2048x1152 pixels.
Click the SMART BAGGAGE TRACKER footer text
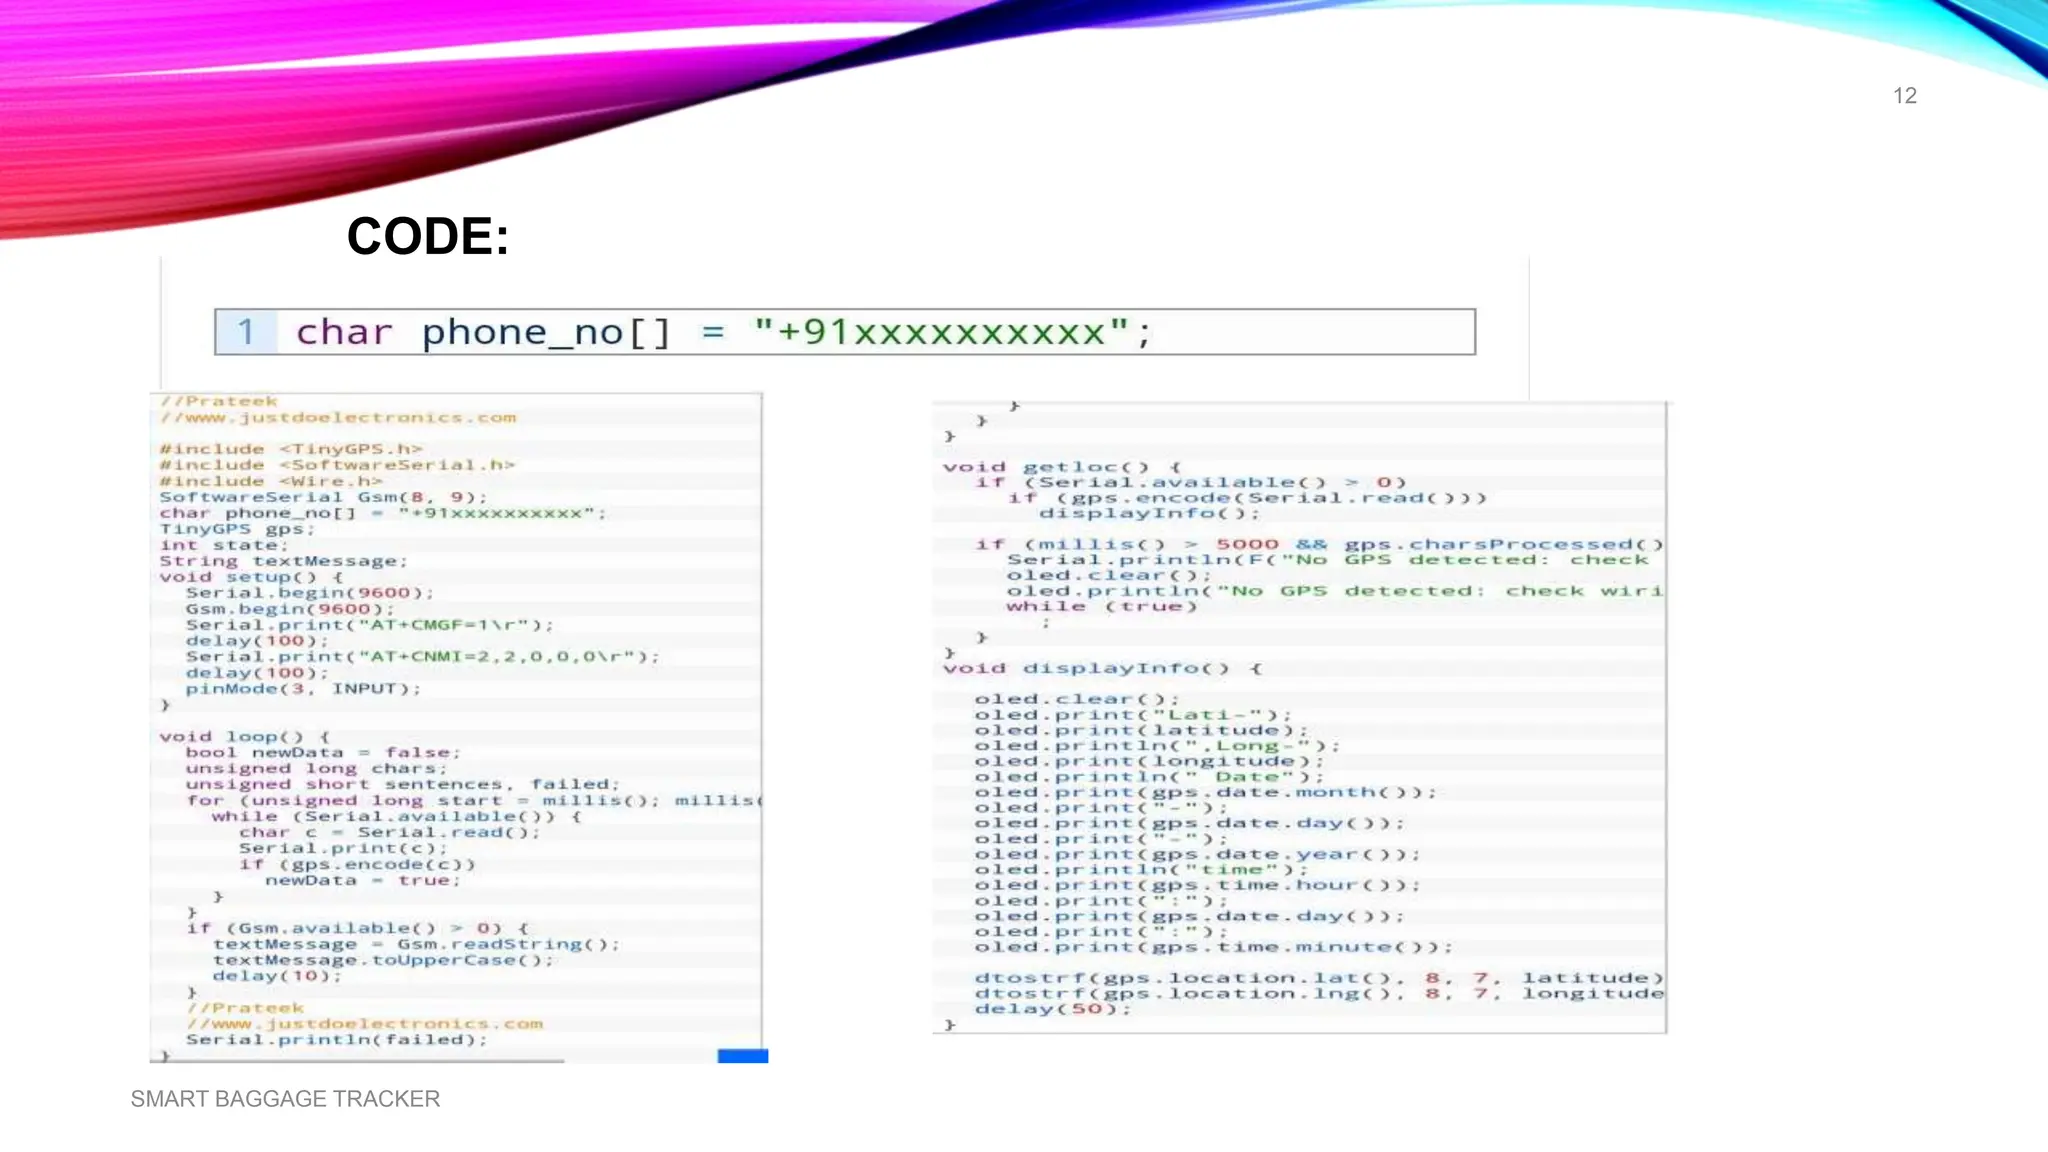point(285,1099)
